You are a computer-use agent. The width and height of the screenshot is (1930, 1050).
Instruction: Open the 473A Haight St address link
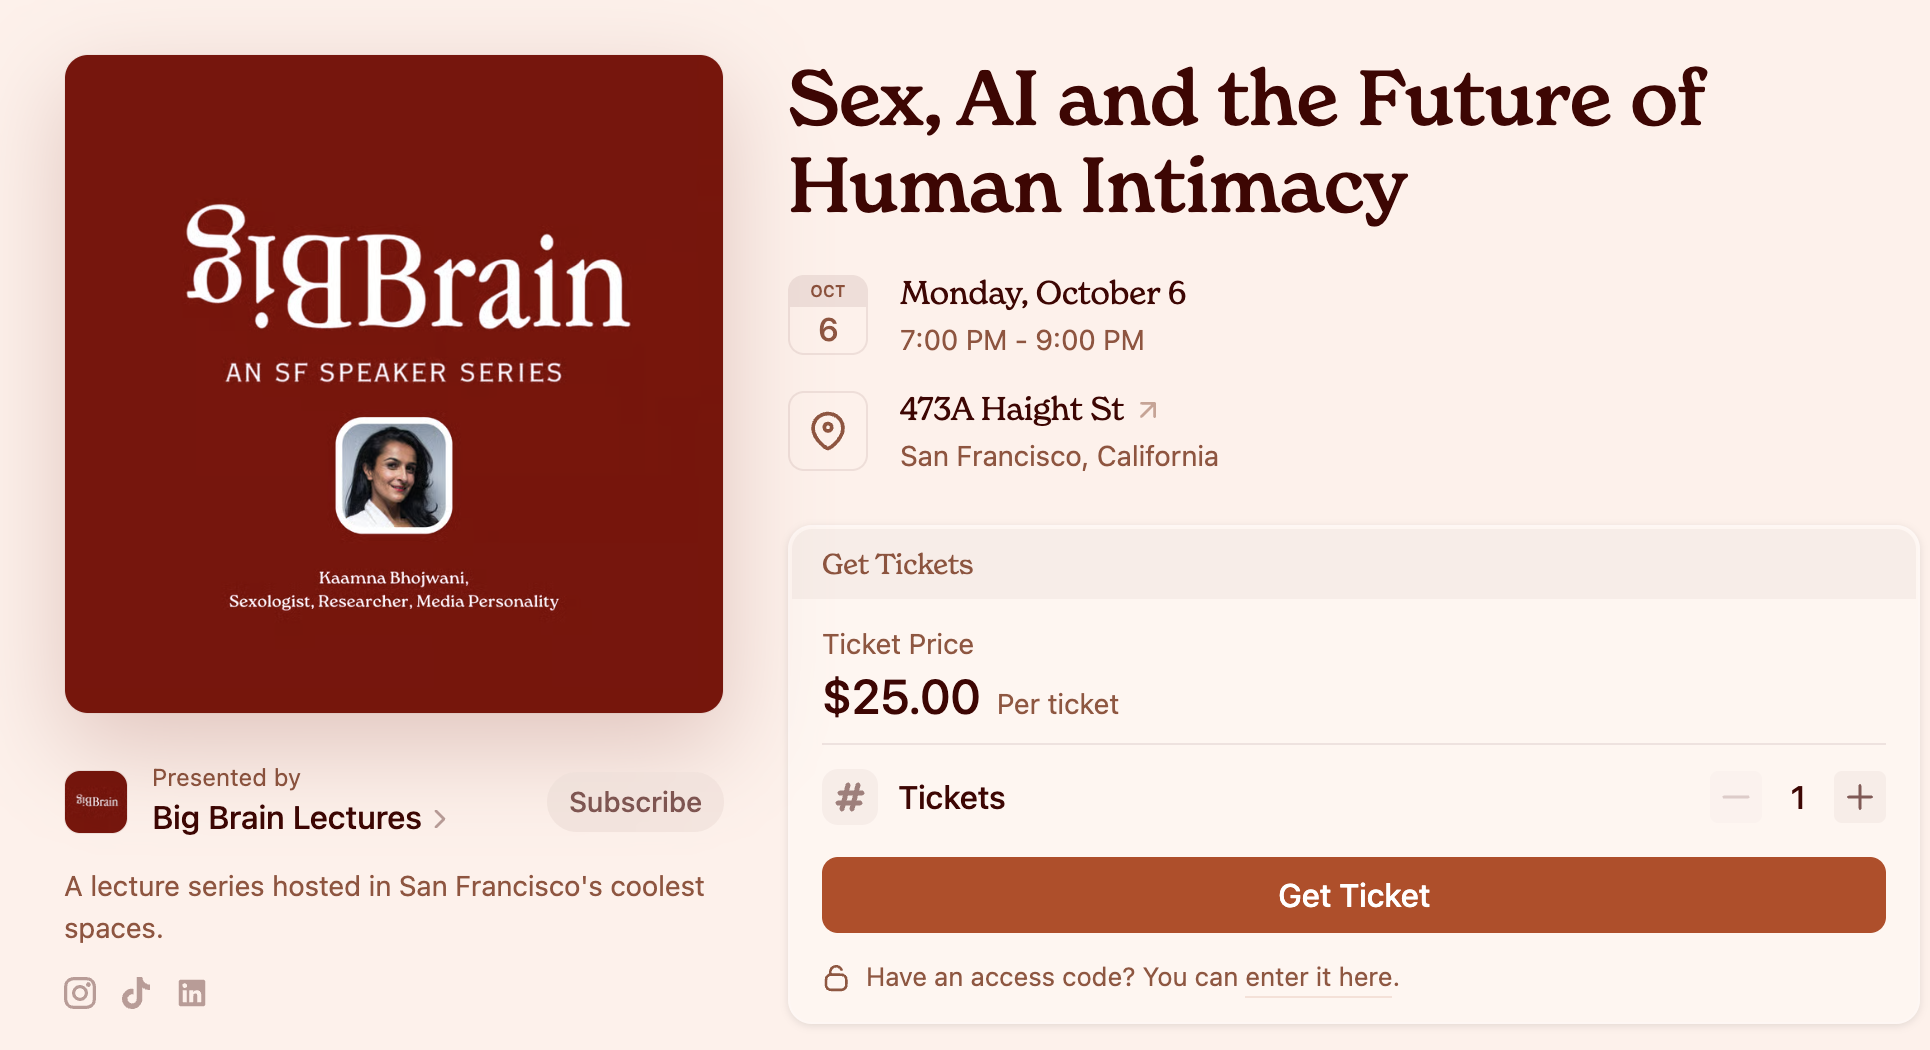click(1011, 409)
